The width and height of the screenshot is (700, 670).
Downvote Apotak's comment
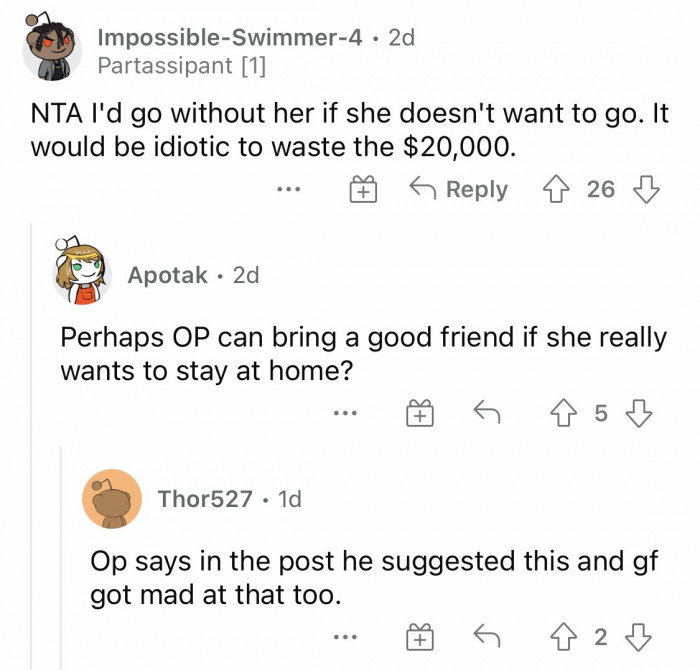coord(636,413)
